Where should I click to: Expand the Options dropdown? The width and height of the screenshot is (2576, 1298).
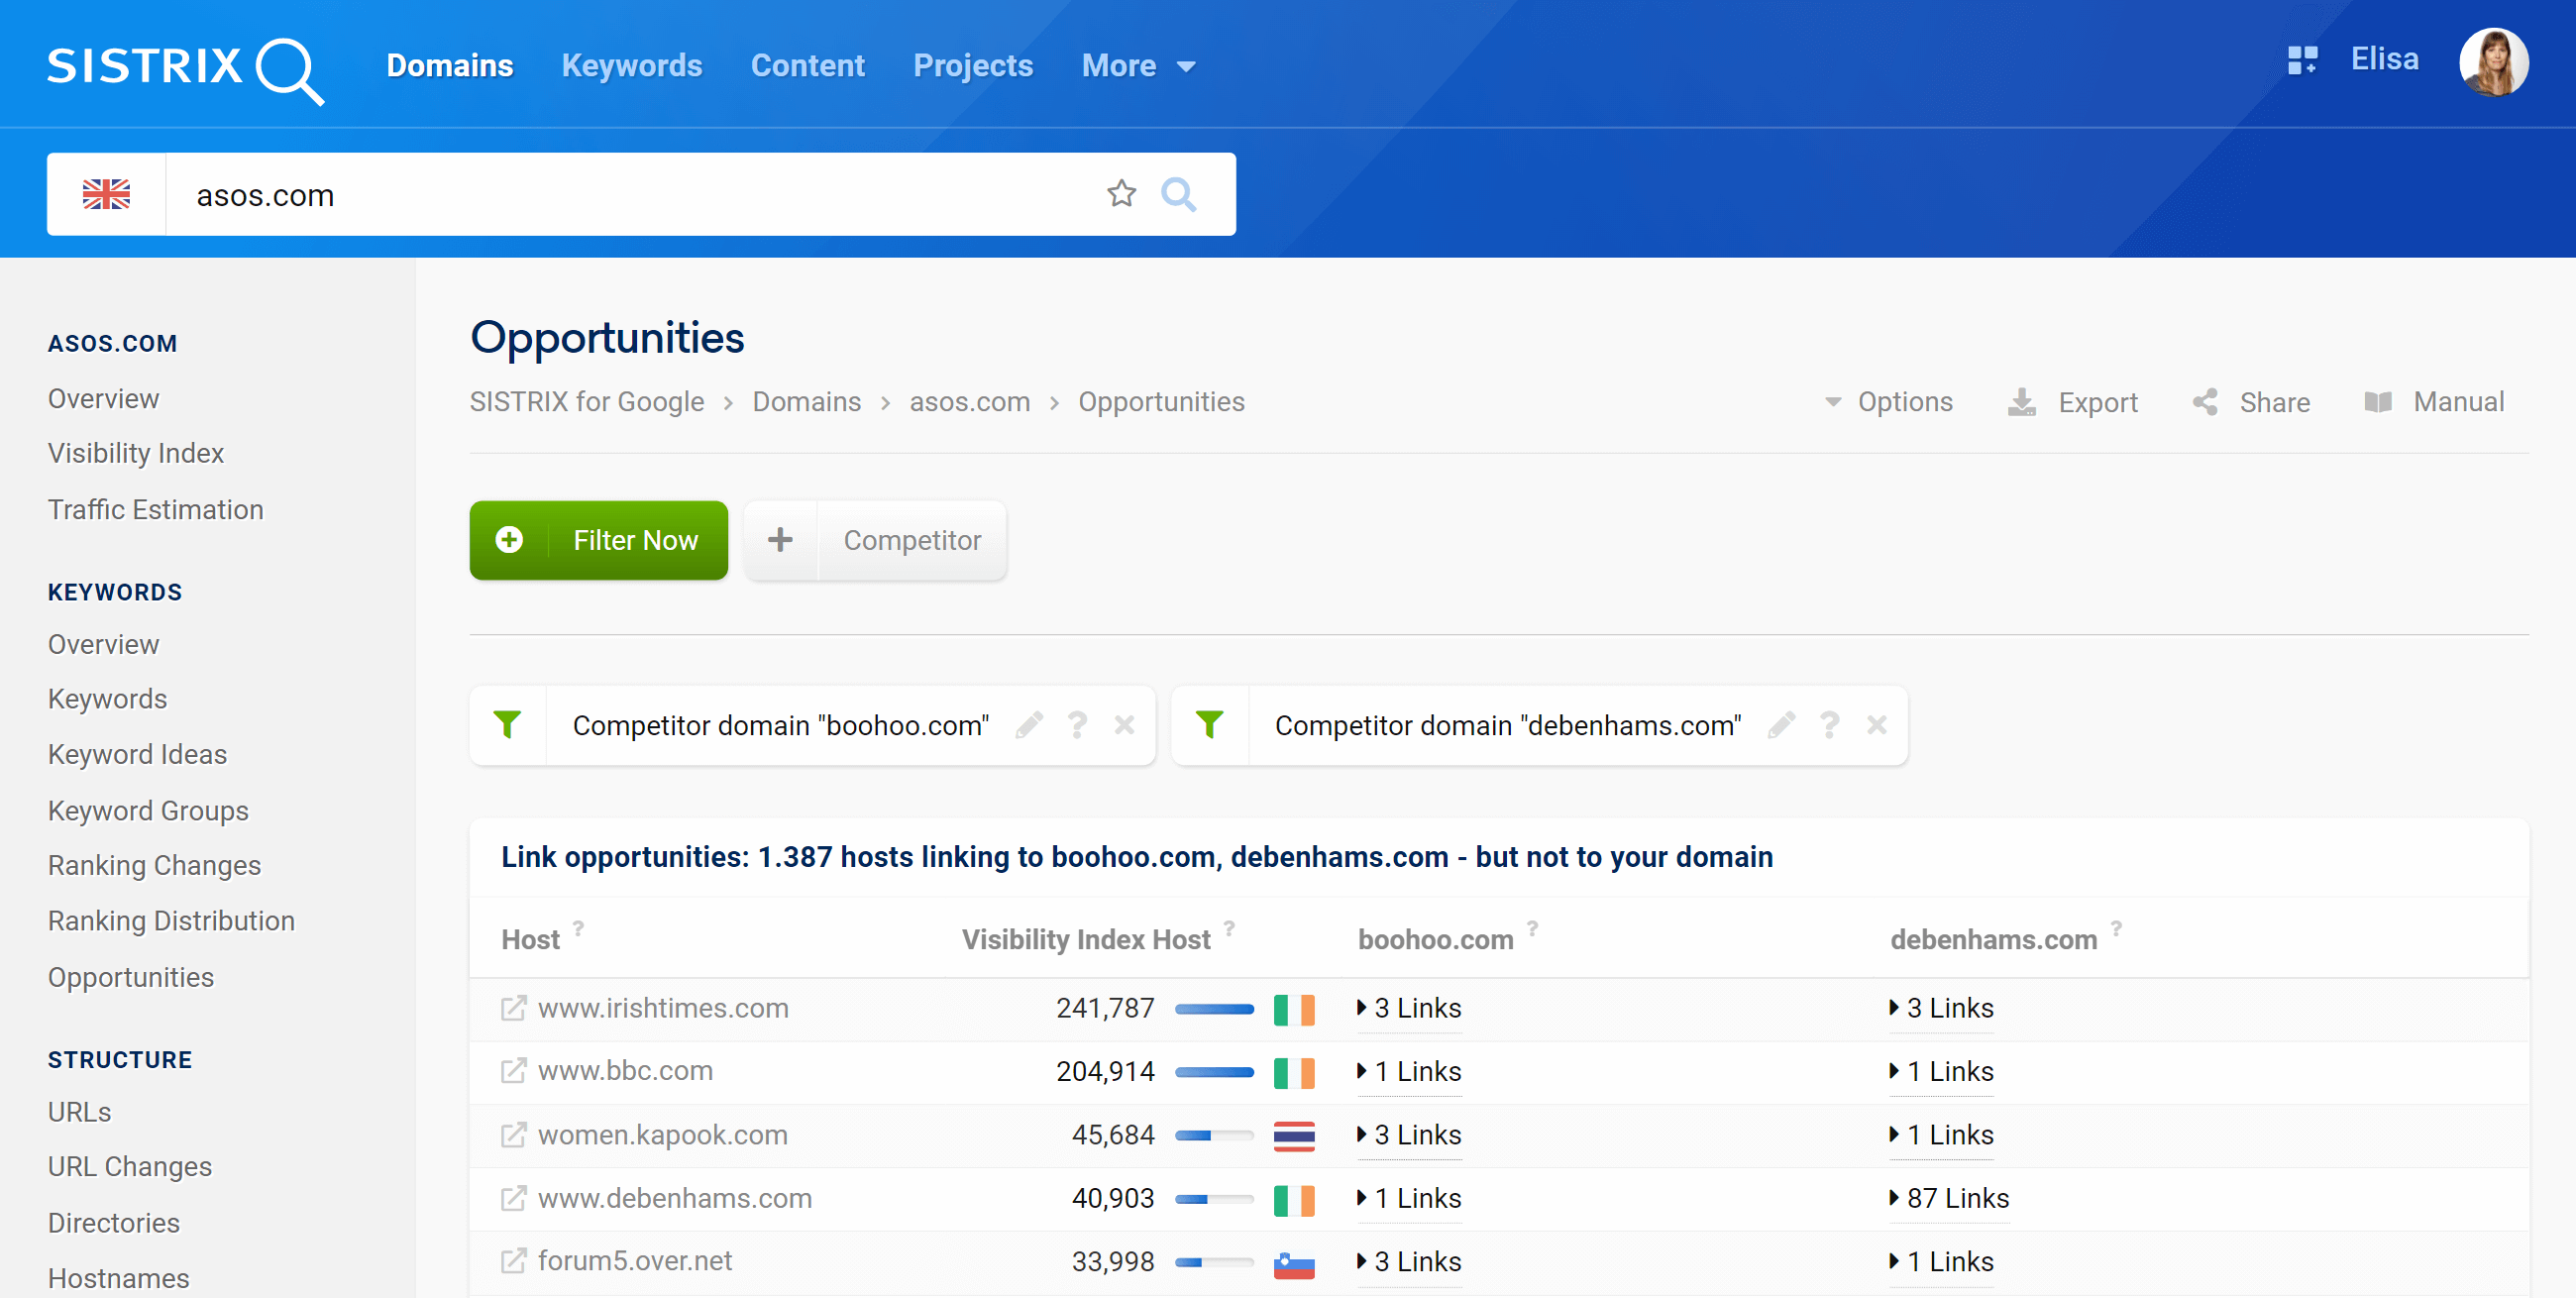(1888, 402)
